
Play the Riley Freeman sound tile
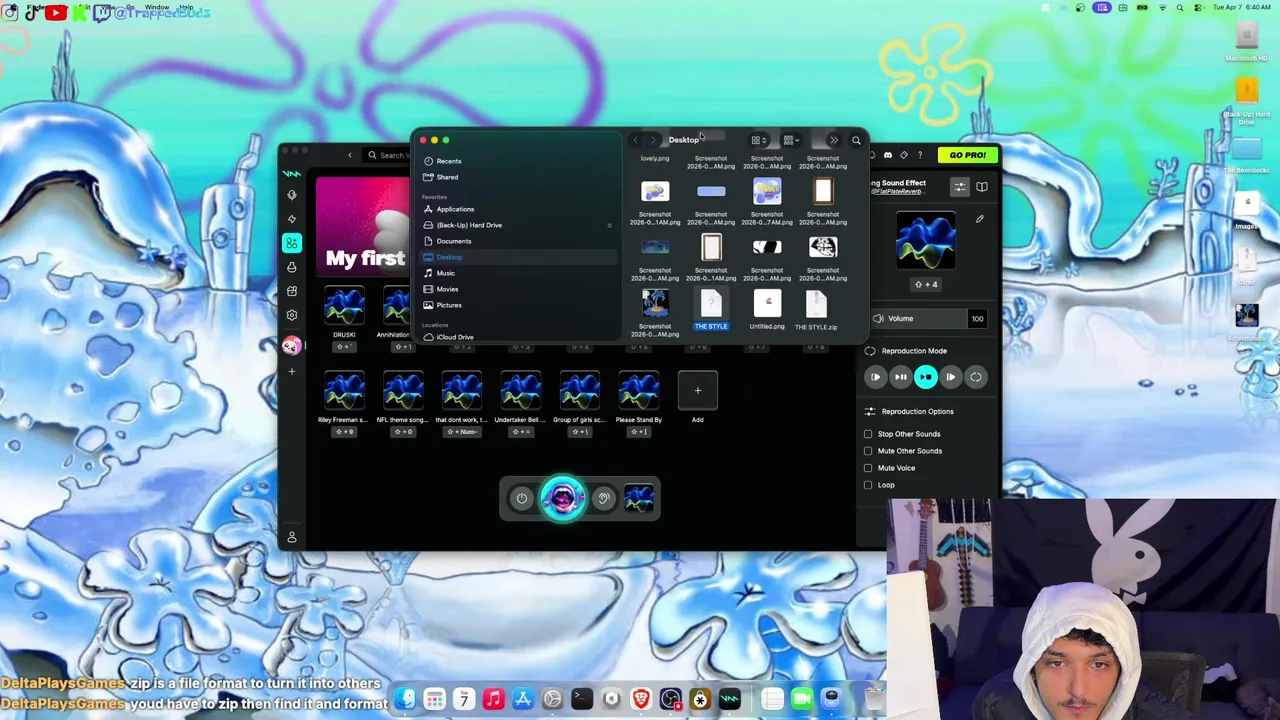point(344,391)
